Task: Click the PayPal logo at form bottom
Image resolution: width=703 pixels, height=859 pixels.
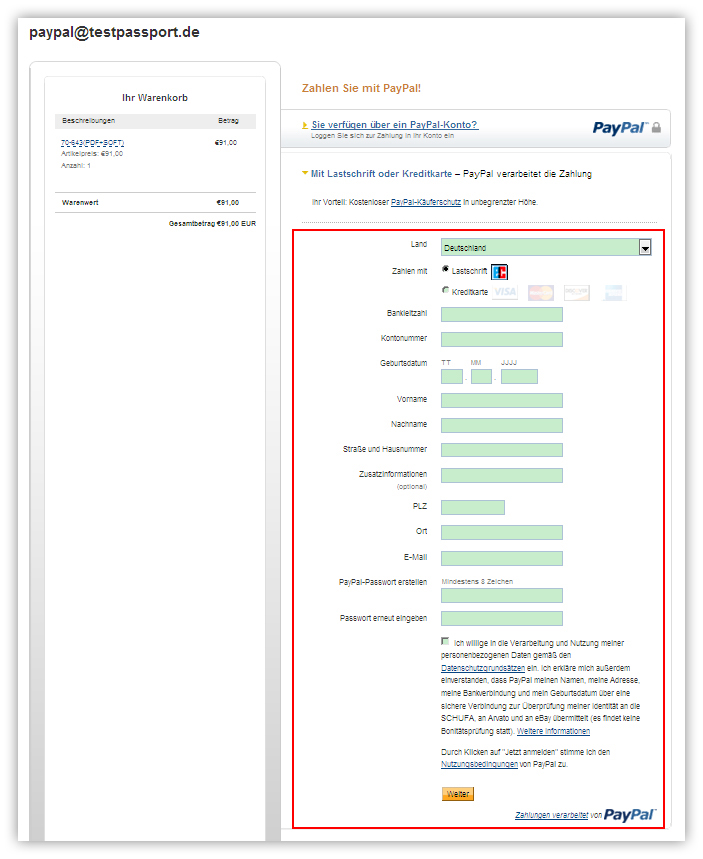Action: pyautogui.click(x=630, y=815)
